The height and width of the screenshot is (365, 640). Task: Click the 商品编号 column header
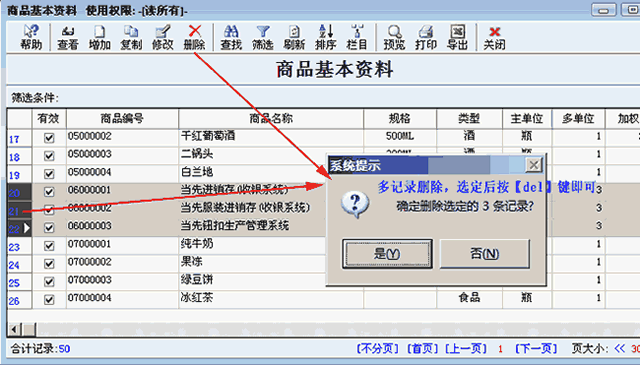point(122,119)
